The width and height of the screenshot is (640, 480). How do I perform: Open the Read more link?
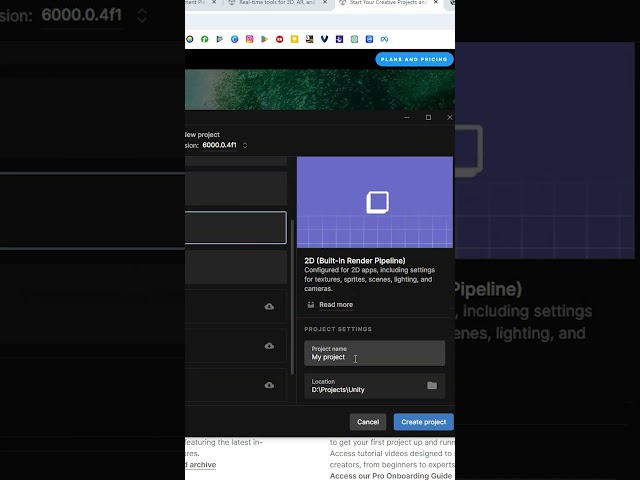[336, 304]
